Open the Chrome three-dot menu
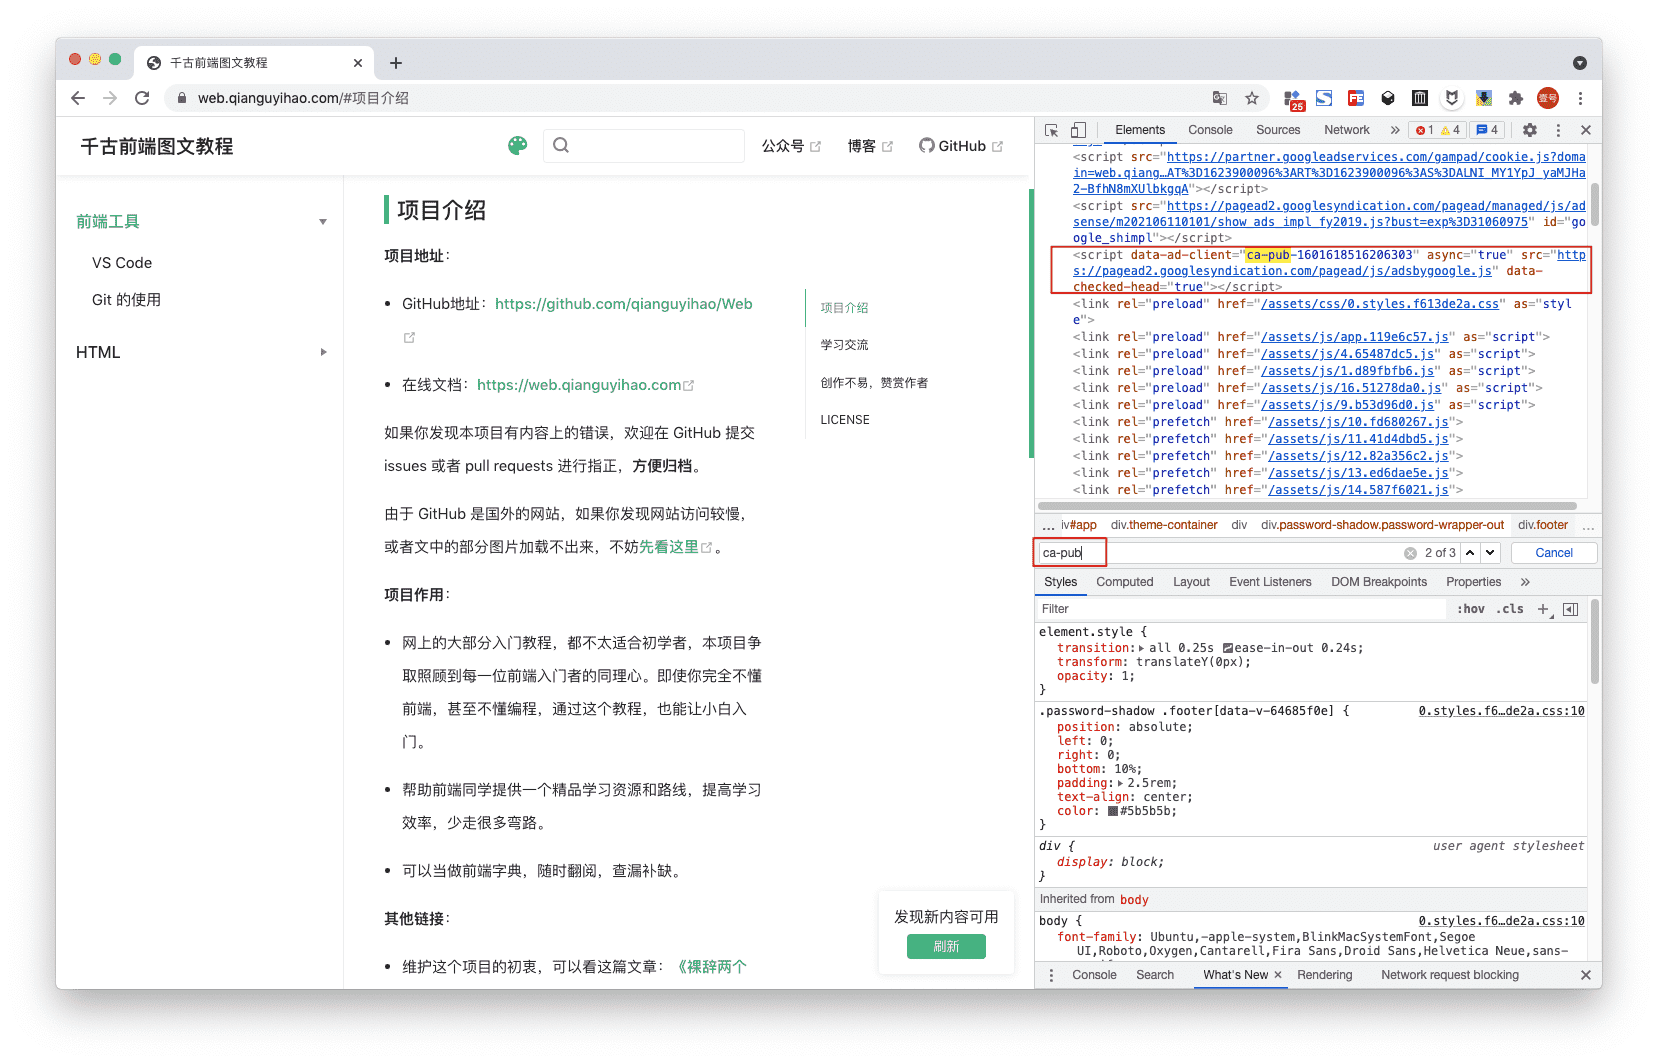The height and width of the screenshot is (1063, 1658). click(1580, 98)
